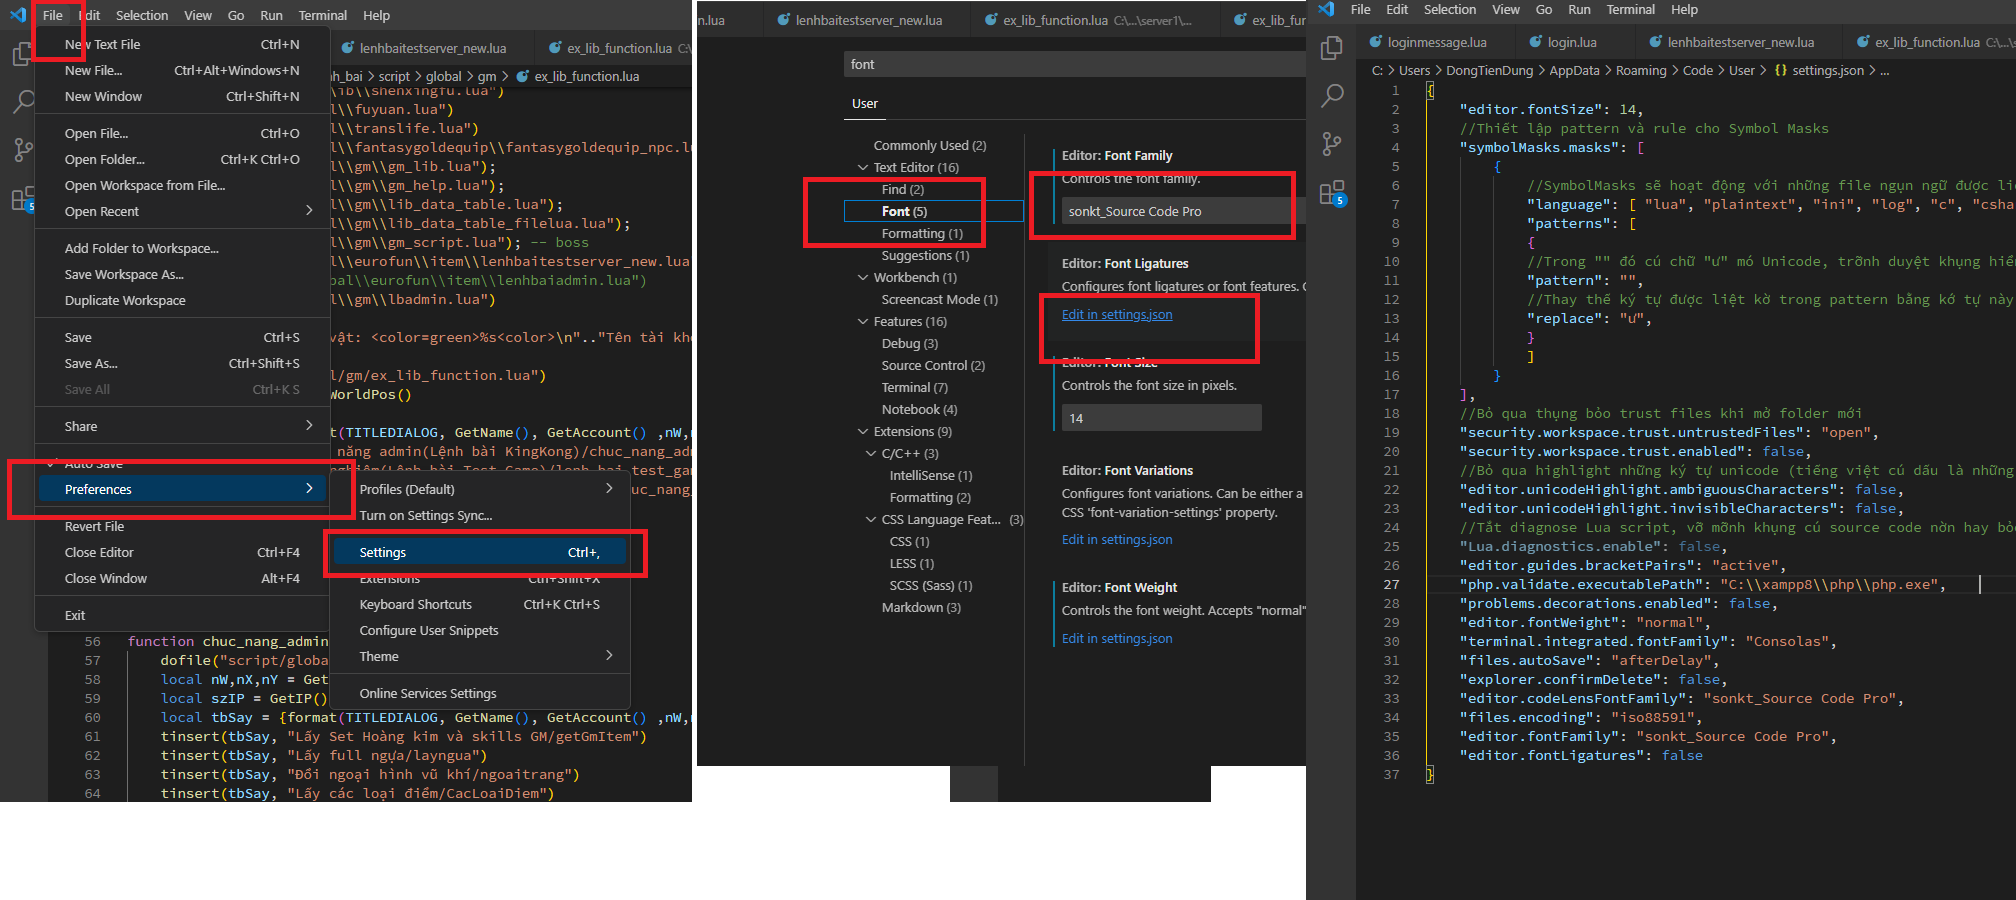This screenshot has width=2016, height=900.
Task: Click Edit in settings.json link under Font Weight
Action: click(1117, 638)
